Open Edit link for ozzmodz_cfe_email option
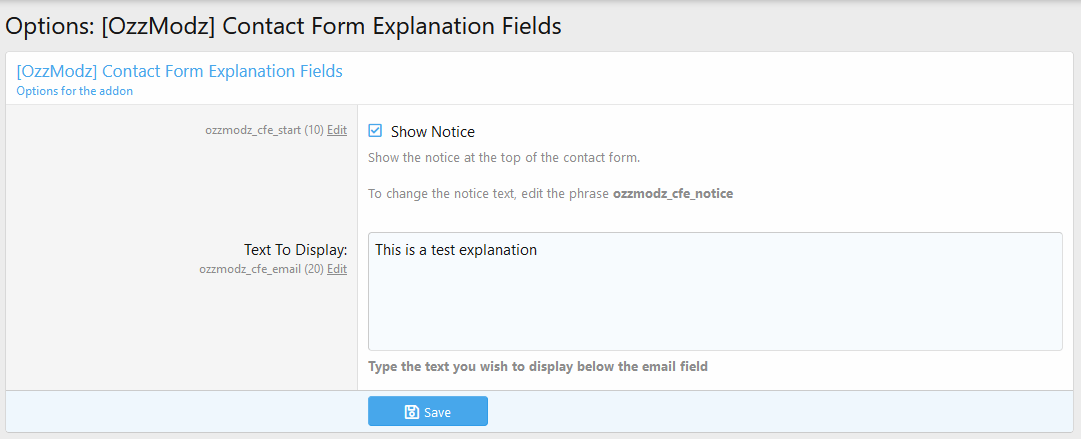 (x=337, y=269)
